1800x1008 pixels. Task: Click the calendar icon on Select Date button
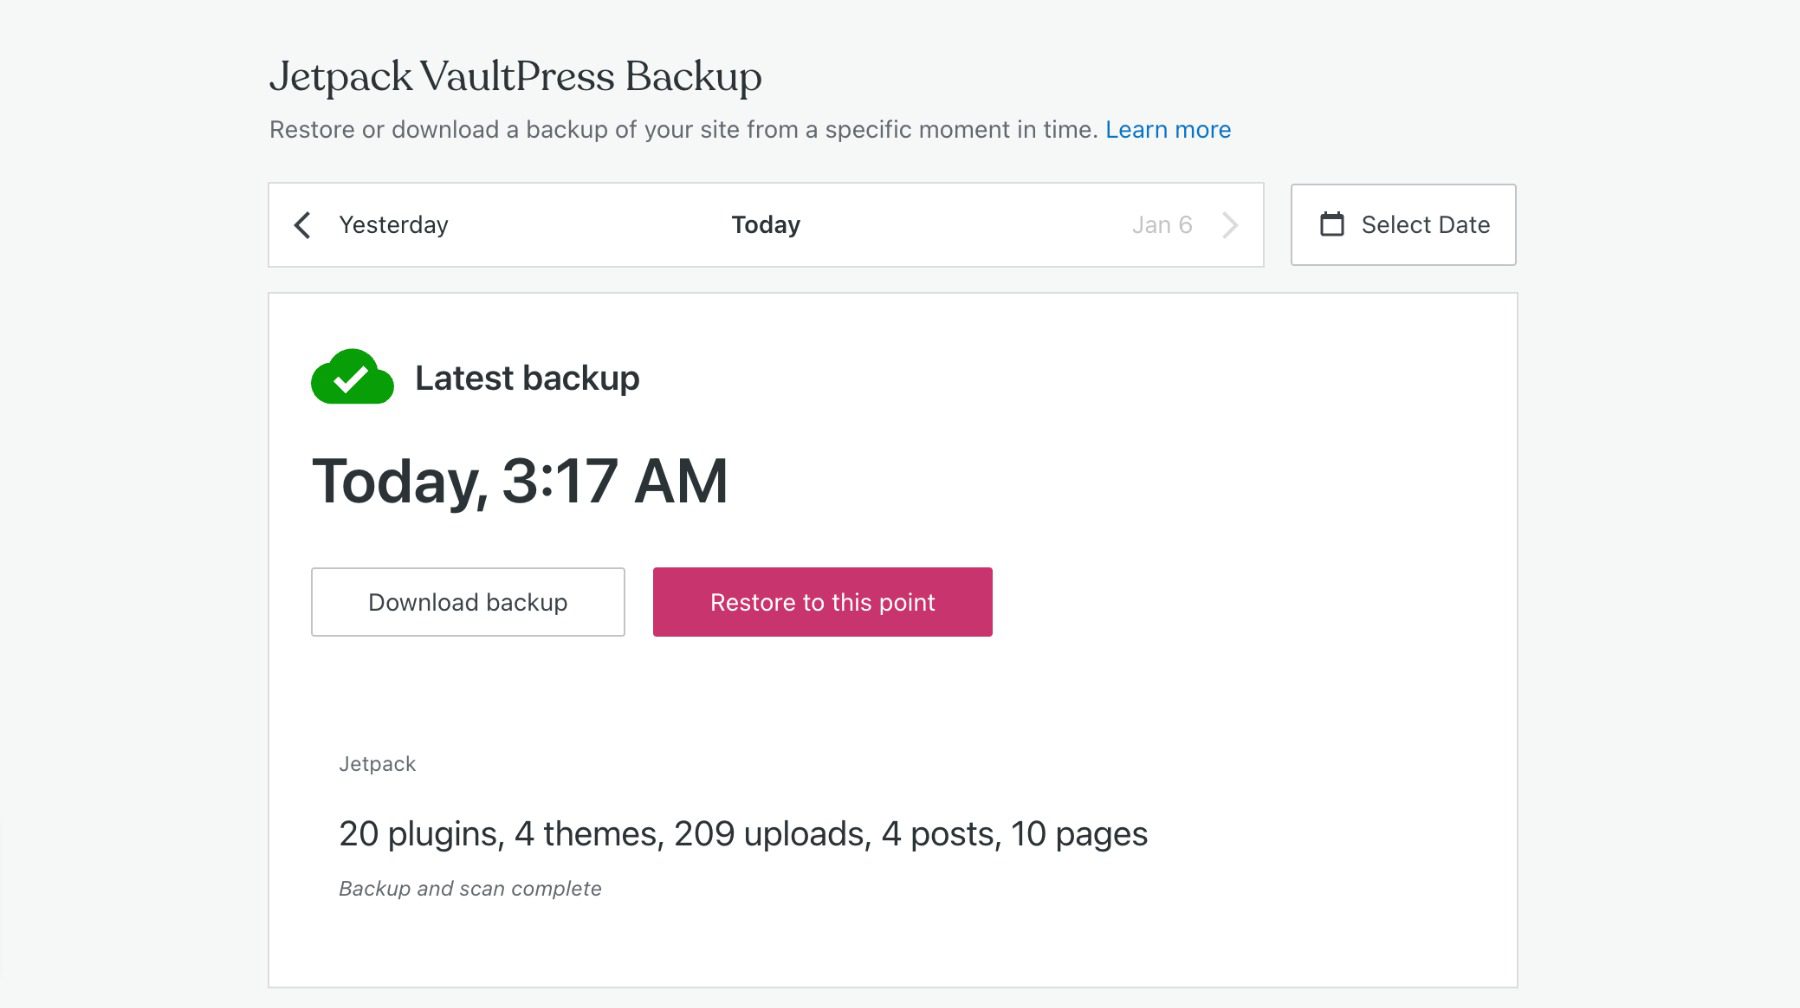1332,224
